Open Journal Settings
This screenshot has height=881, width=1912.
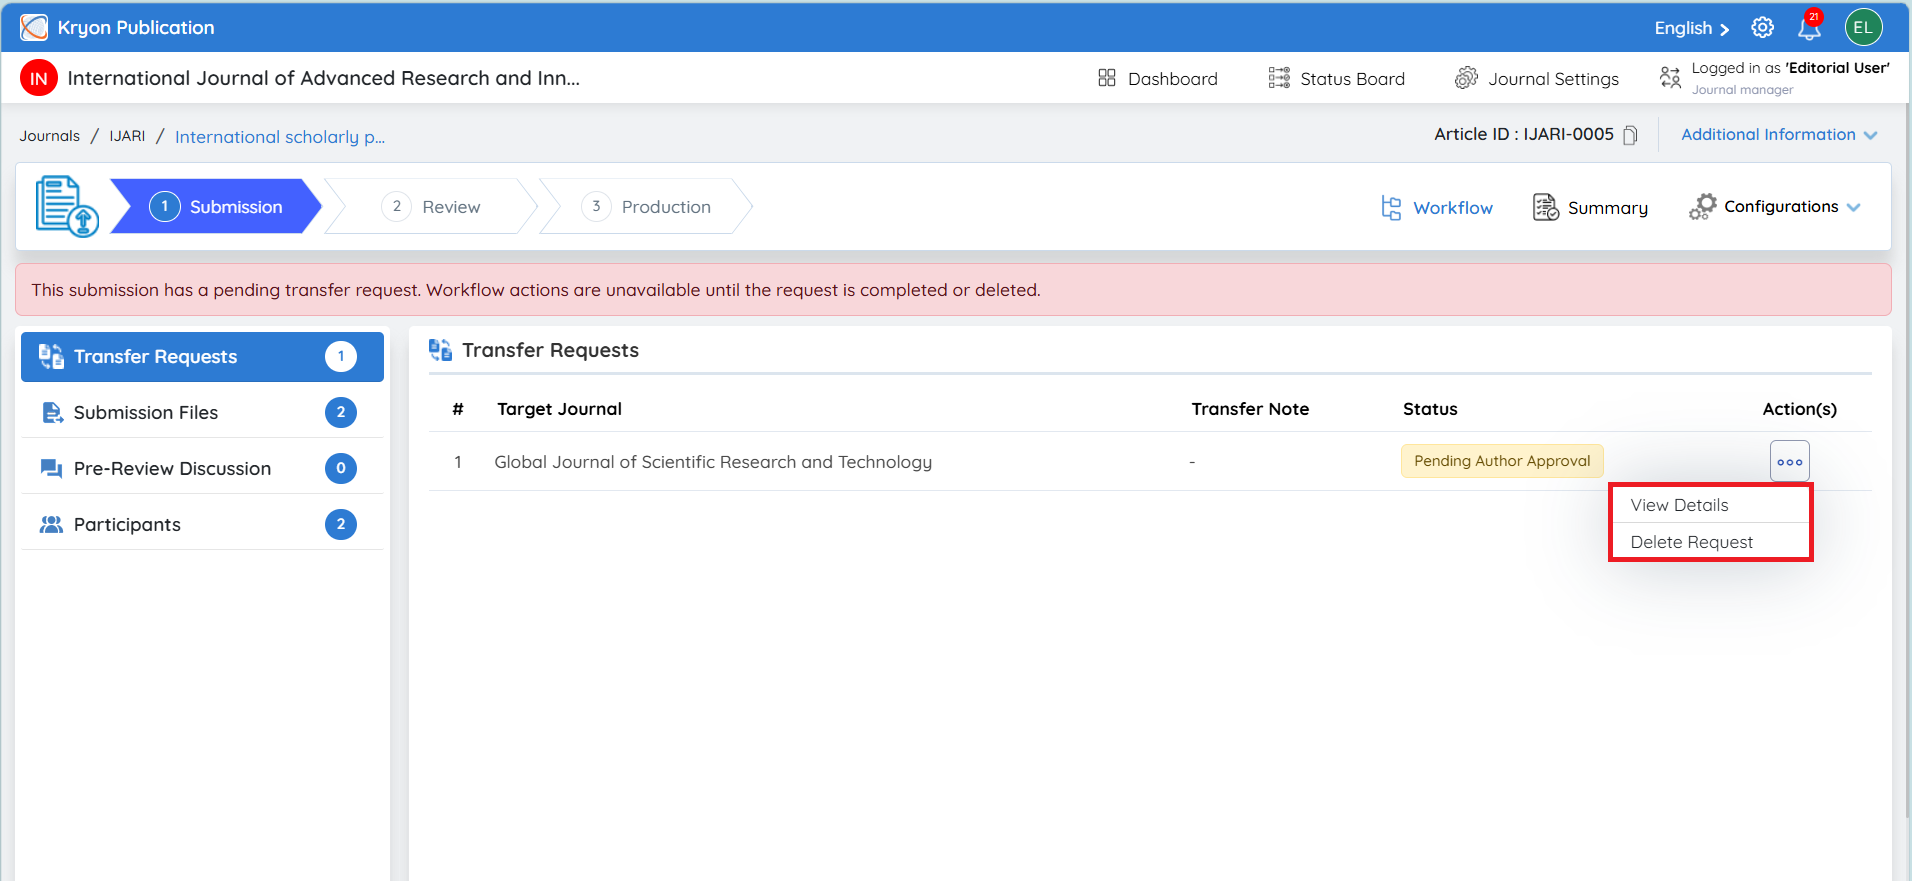tap(1536, 78)
